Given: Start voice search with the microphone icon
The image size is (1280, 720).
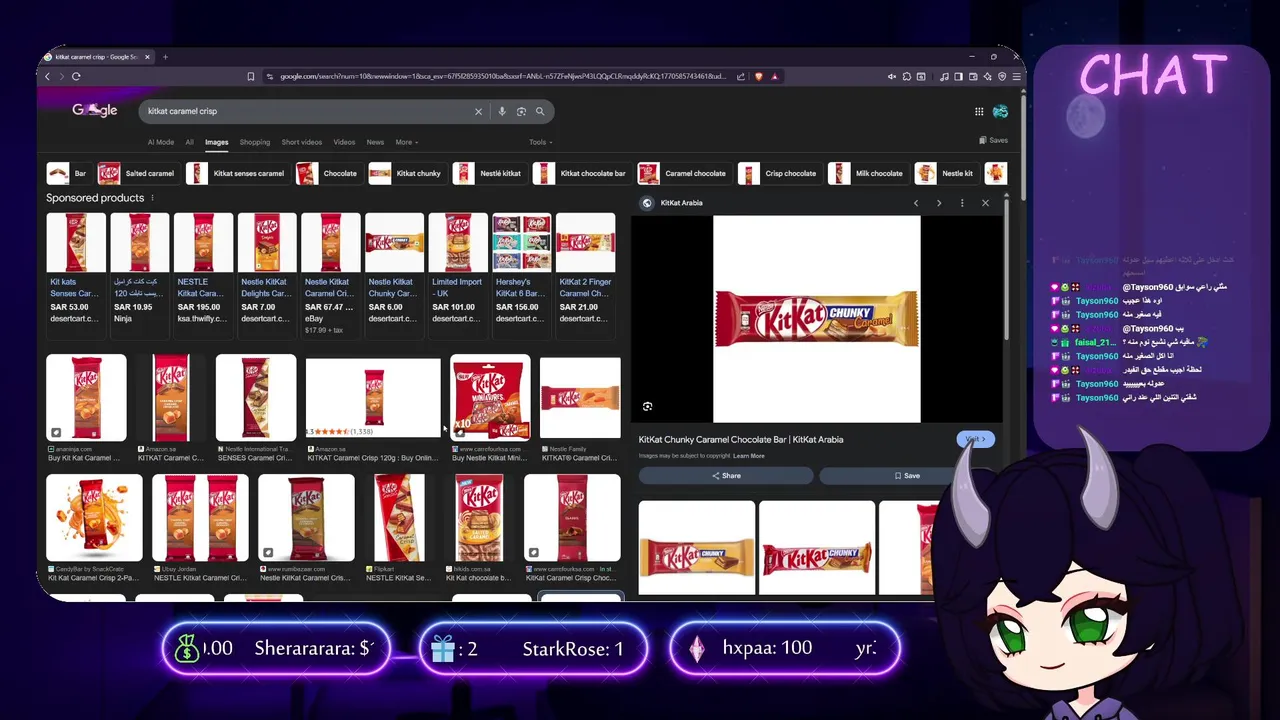Looking at the screenshot, I should [502, 111].
